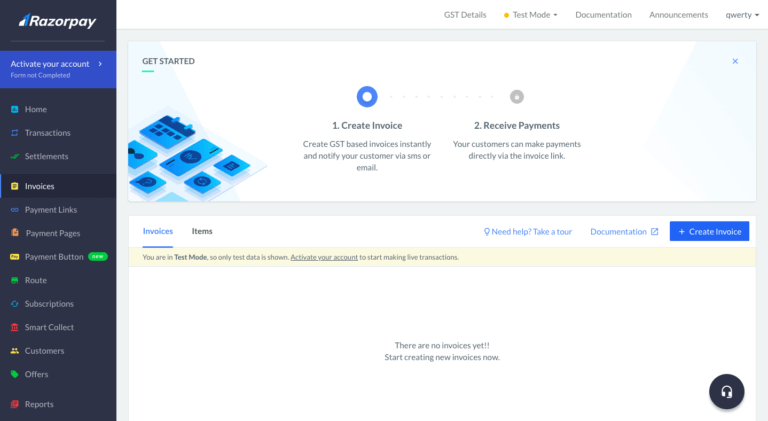Open Payment Pages from sidebar icon
Viewport: 768px width, 421px height.
(x=14, y=233)
